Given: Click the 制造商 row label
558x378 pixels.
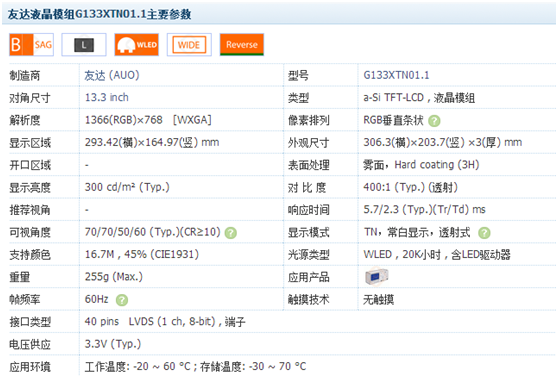Looking at the screenshot, I should [x=25, y=75].
